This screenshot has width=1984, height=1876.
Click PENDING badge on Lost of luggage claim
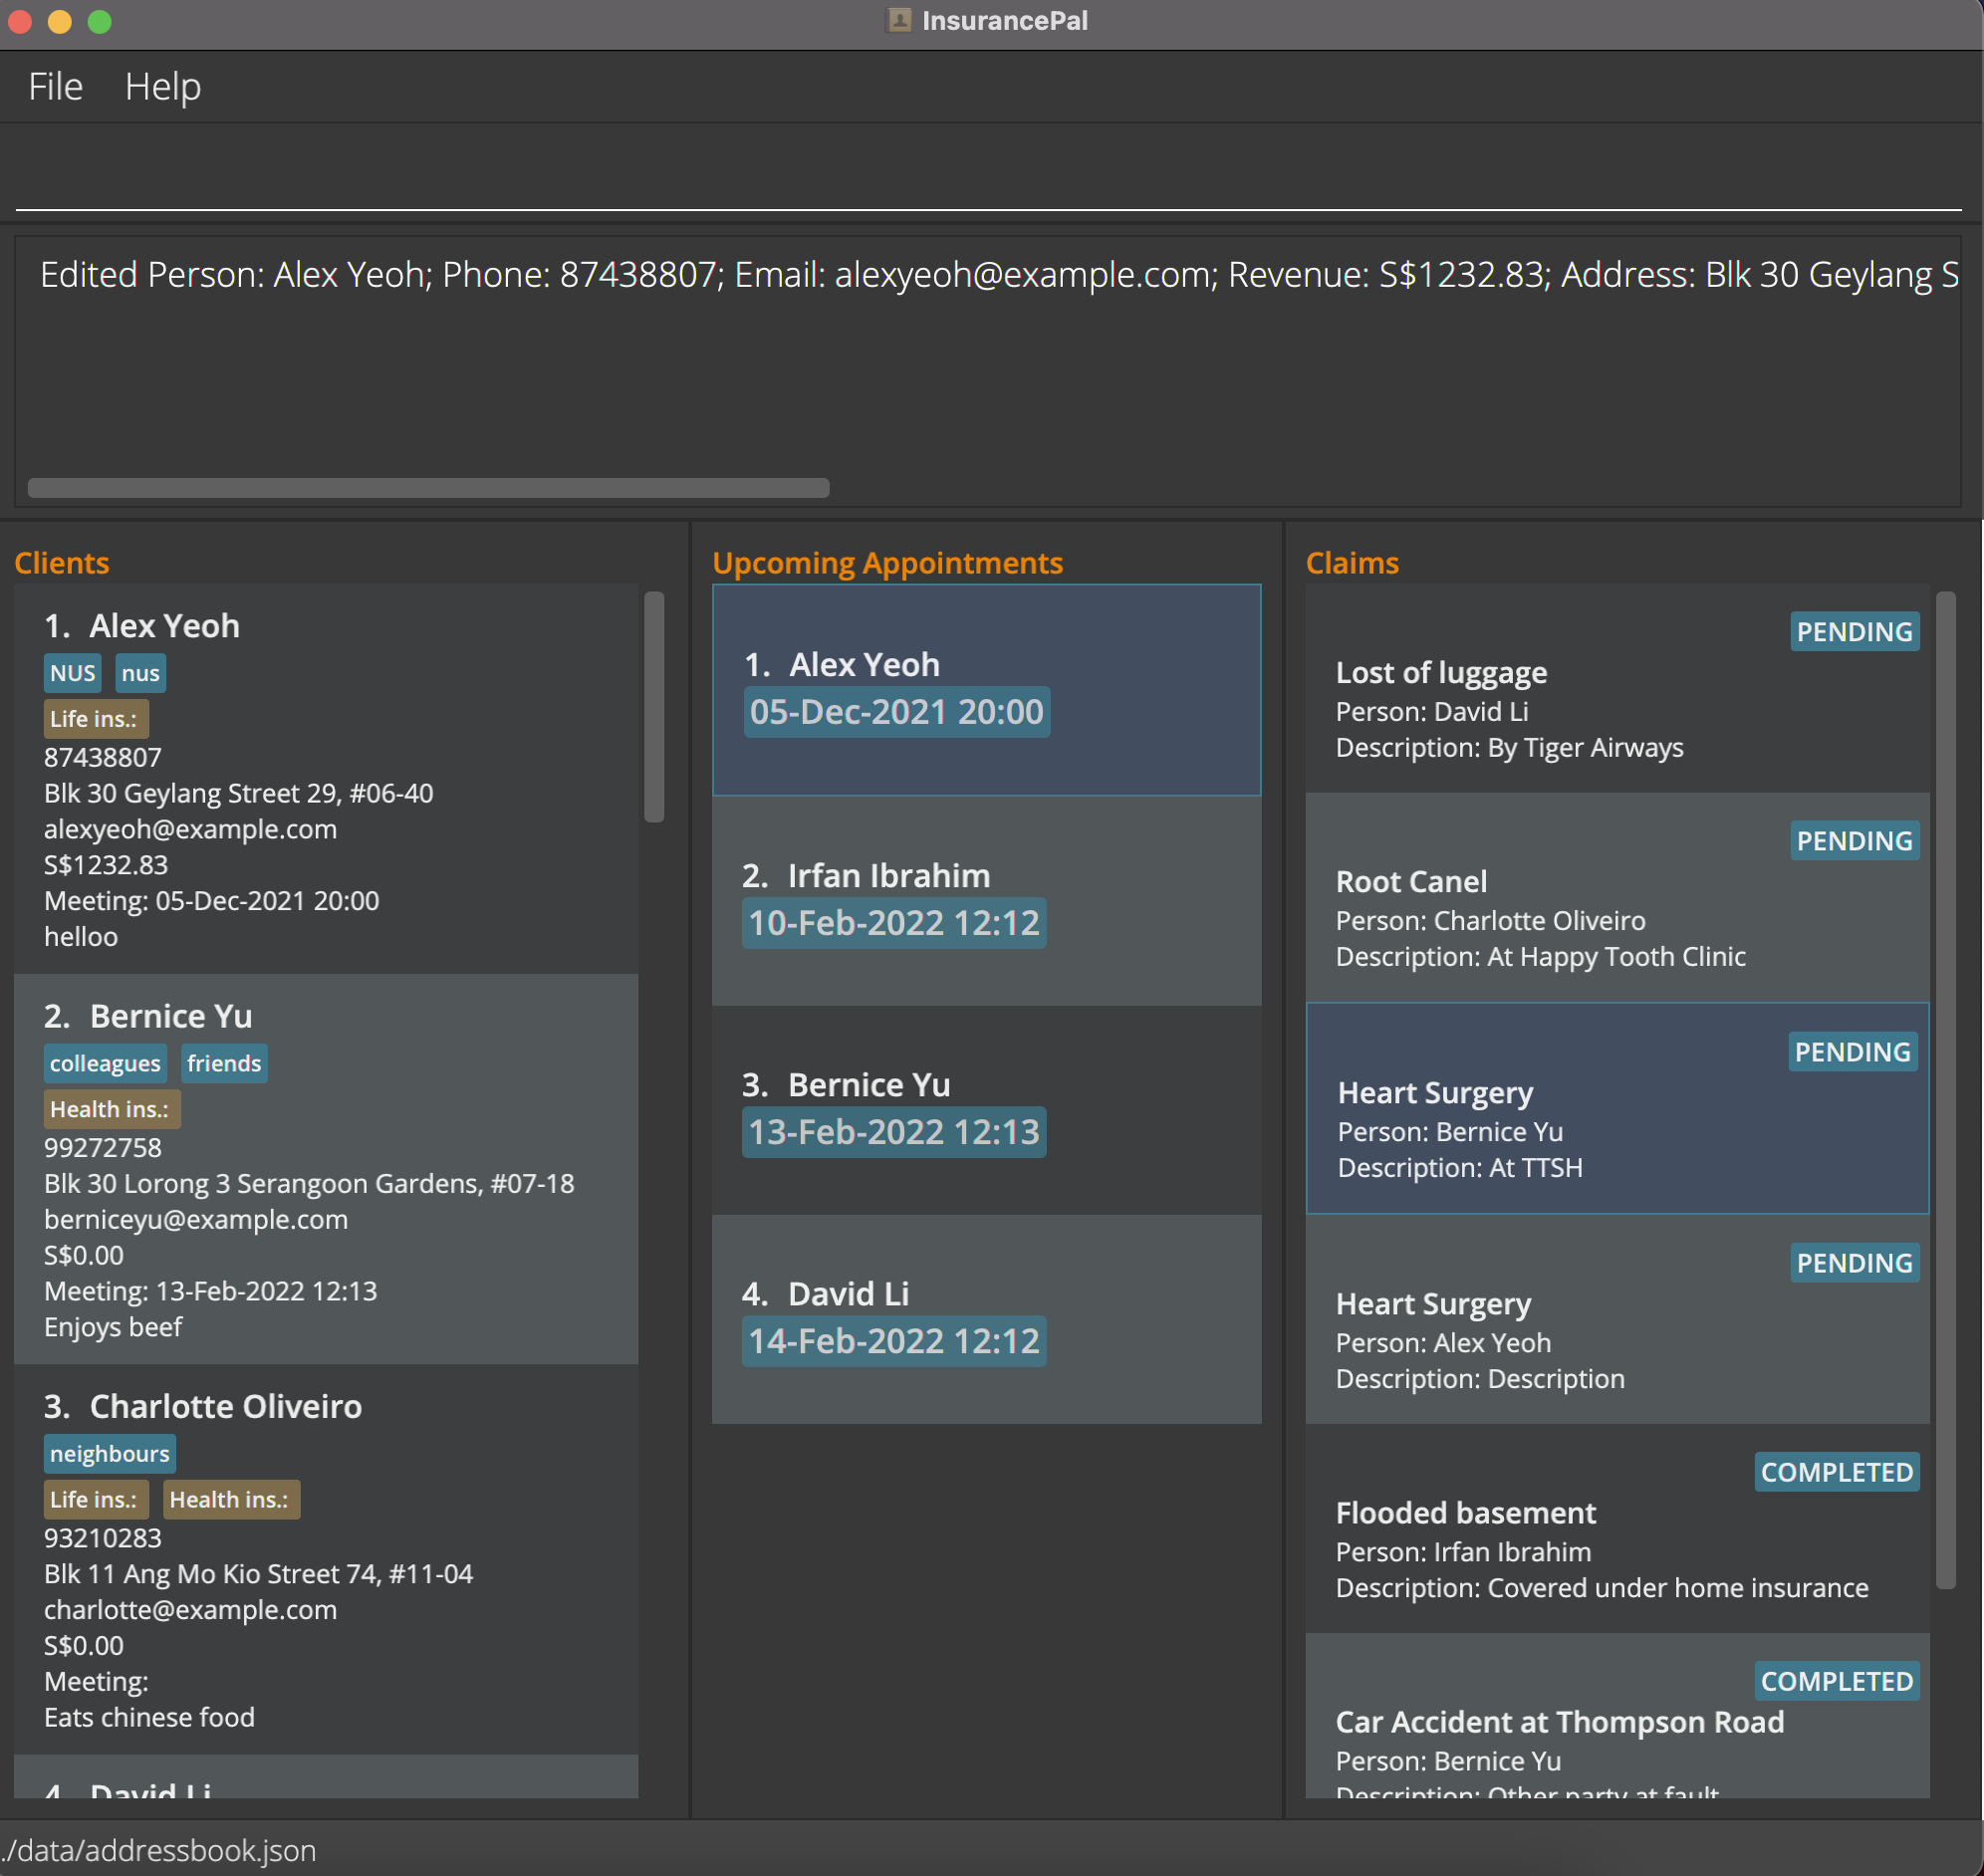pos(1854,632)
